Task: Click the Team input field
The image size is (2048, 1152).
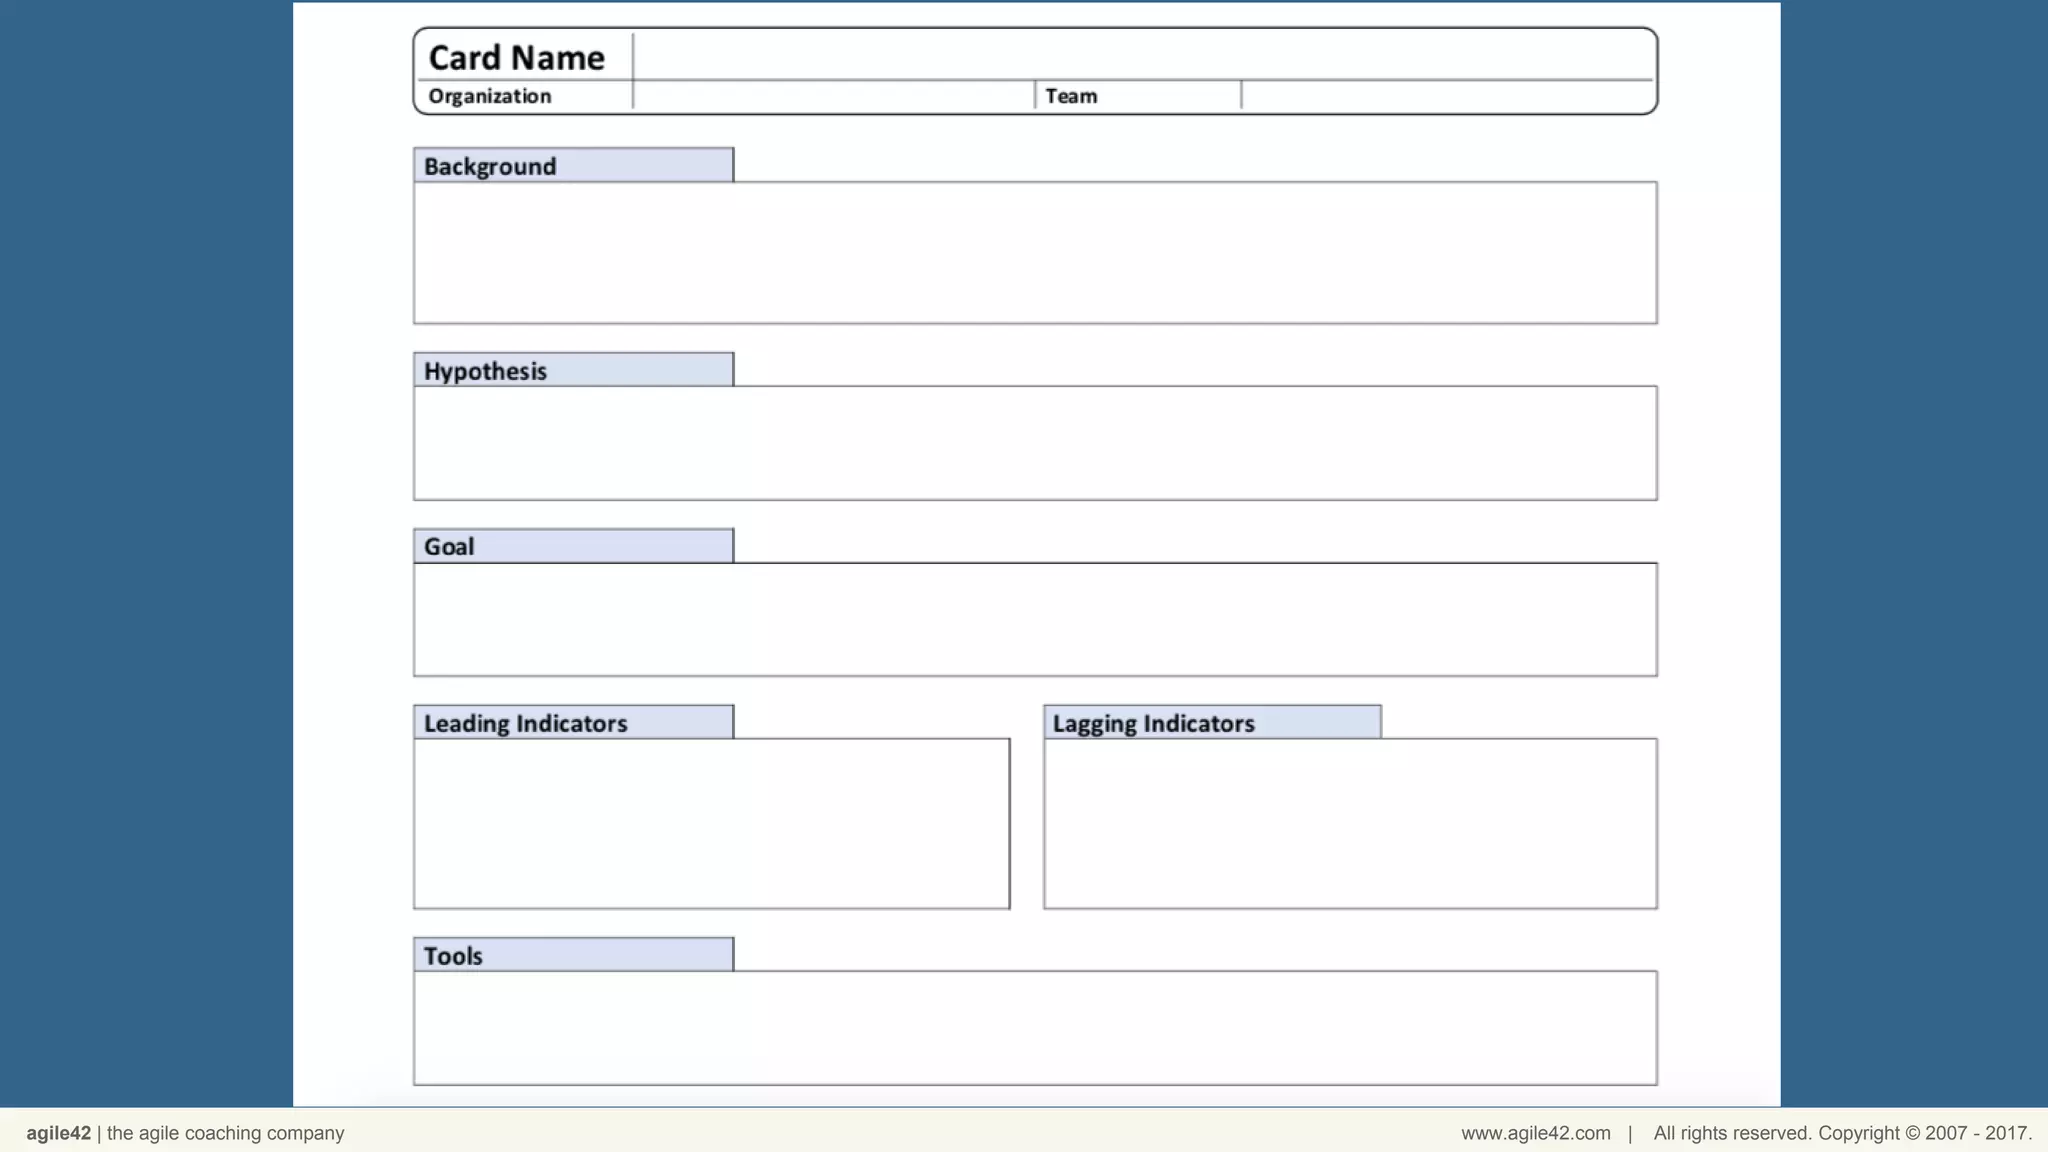Action: pos(1446,96)
